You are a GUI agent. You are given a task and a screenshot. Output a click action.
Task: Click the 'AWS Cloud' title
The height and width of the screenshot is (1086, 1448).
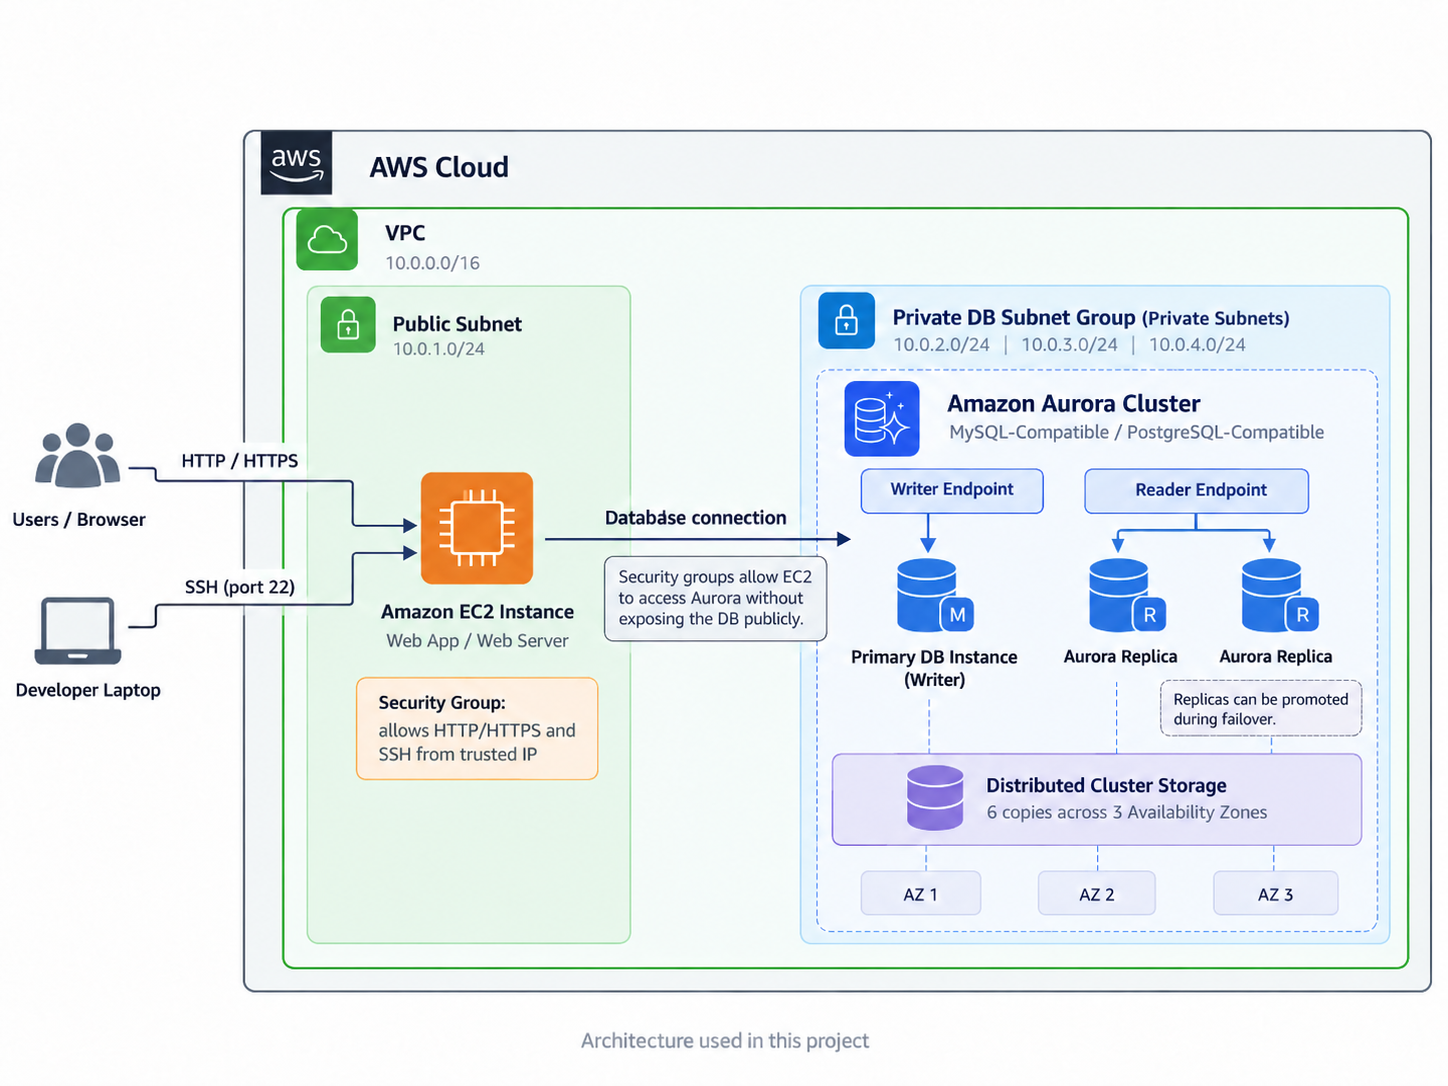pos(439,167)
